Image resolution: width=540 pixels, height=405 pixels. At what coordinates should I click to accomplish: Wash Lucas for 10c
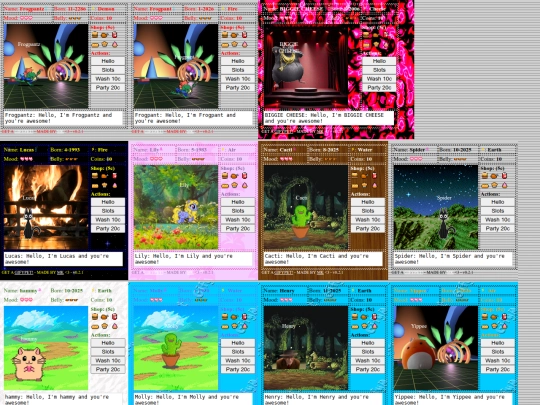point(108,220)
